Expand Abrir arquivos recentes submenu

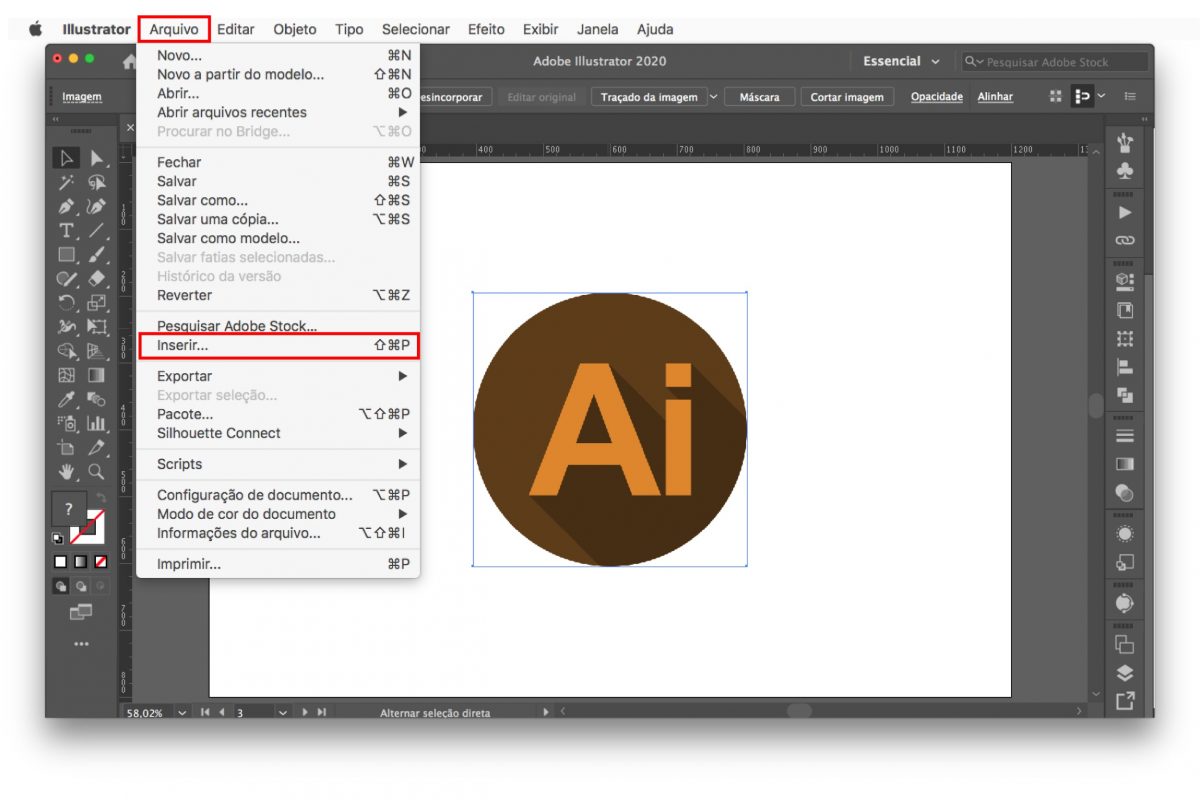click(403, 112)
